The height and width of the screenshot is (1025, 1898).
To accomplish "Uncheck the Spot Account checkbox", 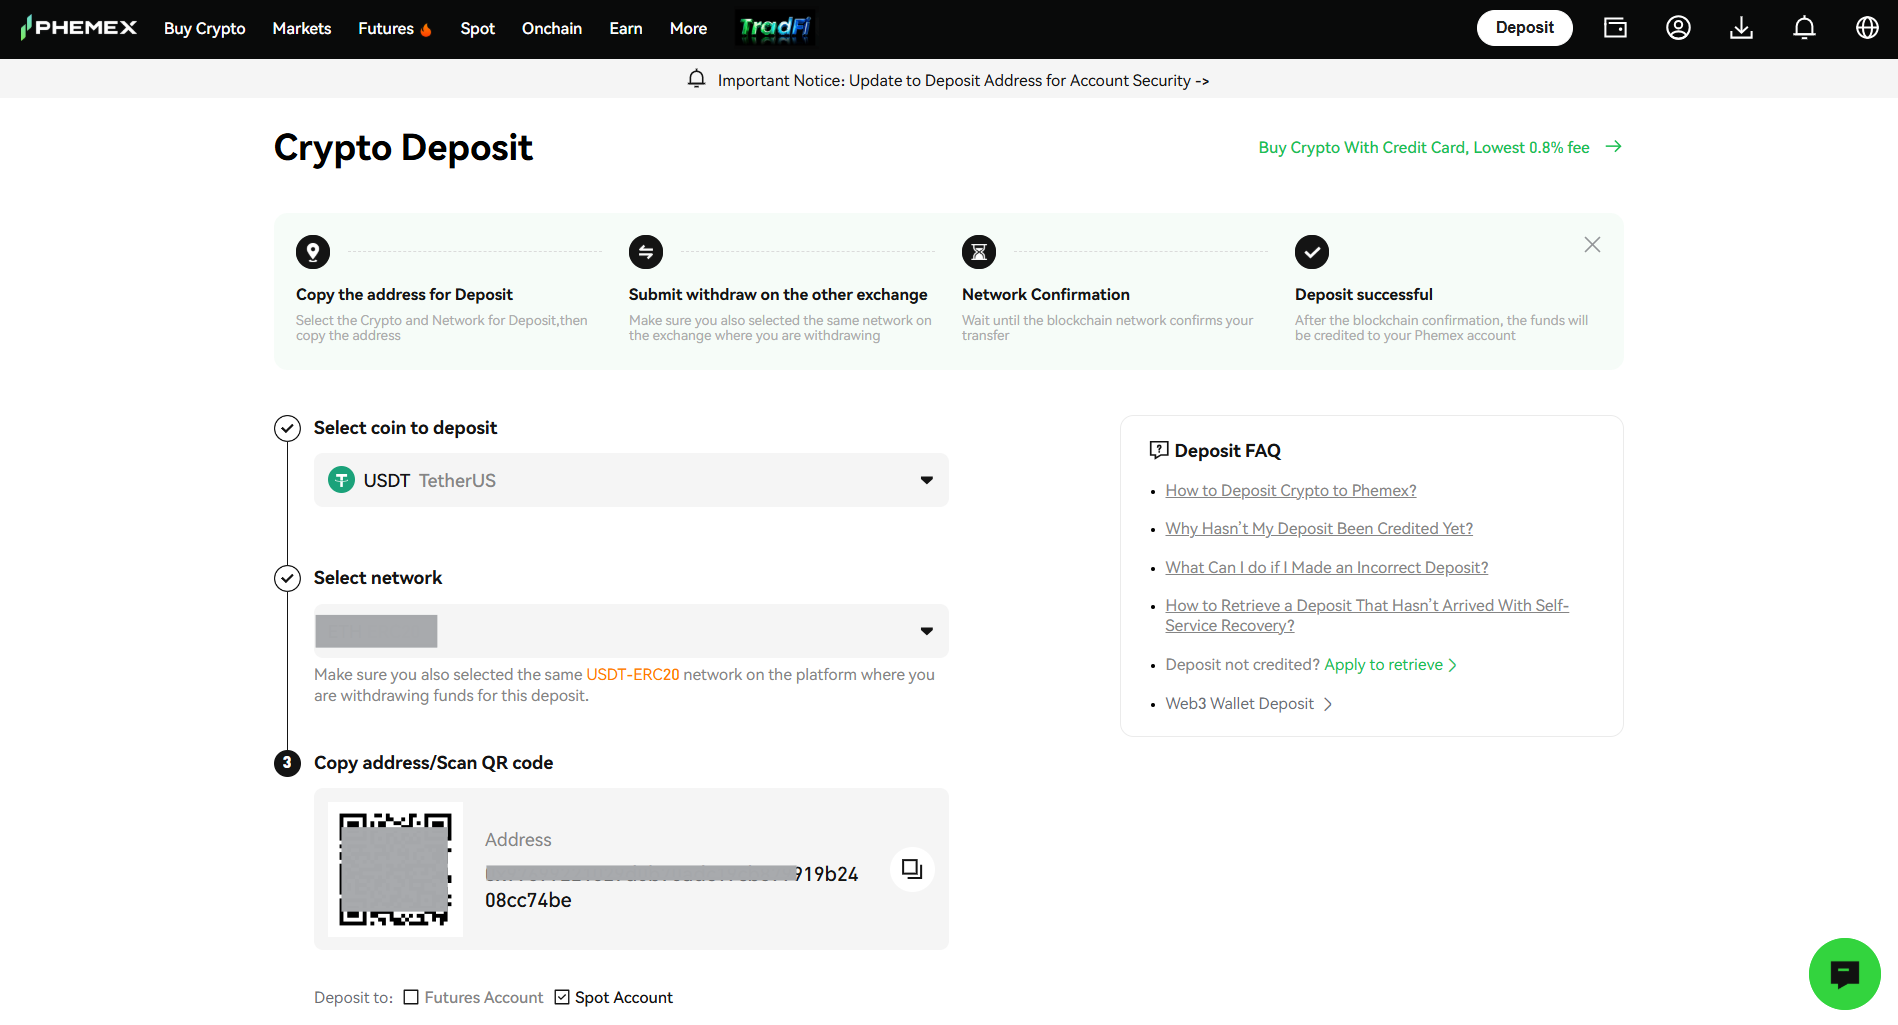I will [x=562, y=997].
